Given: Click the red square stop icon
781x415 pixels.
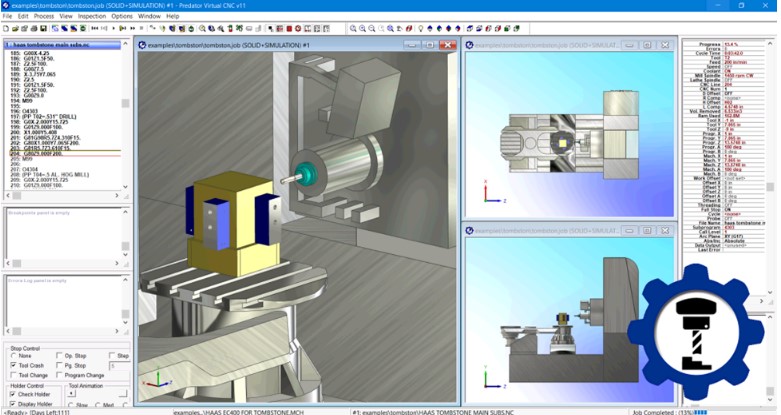Looking at the screenshot, I should [289, 28].
